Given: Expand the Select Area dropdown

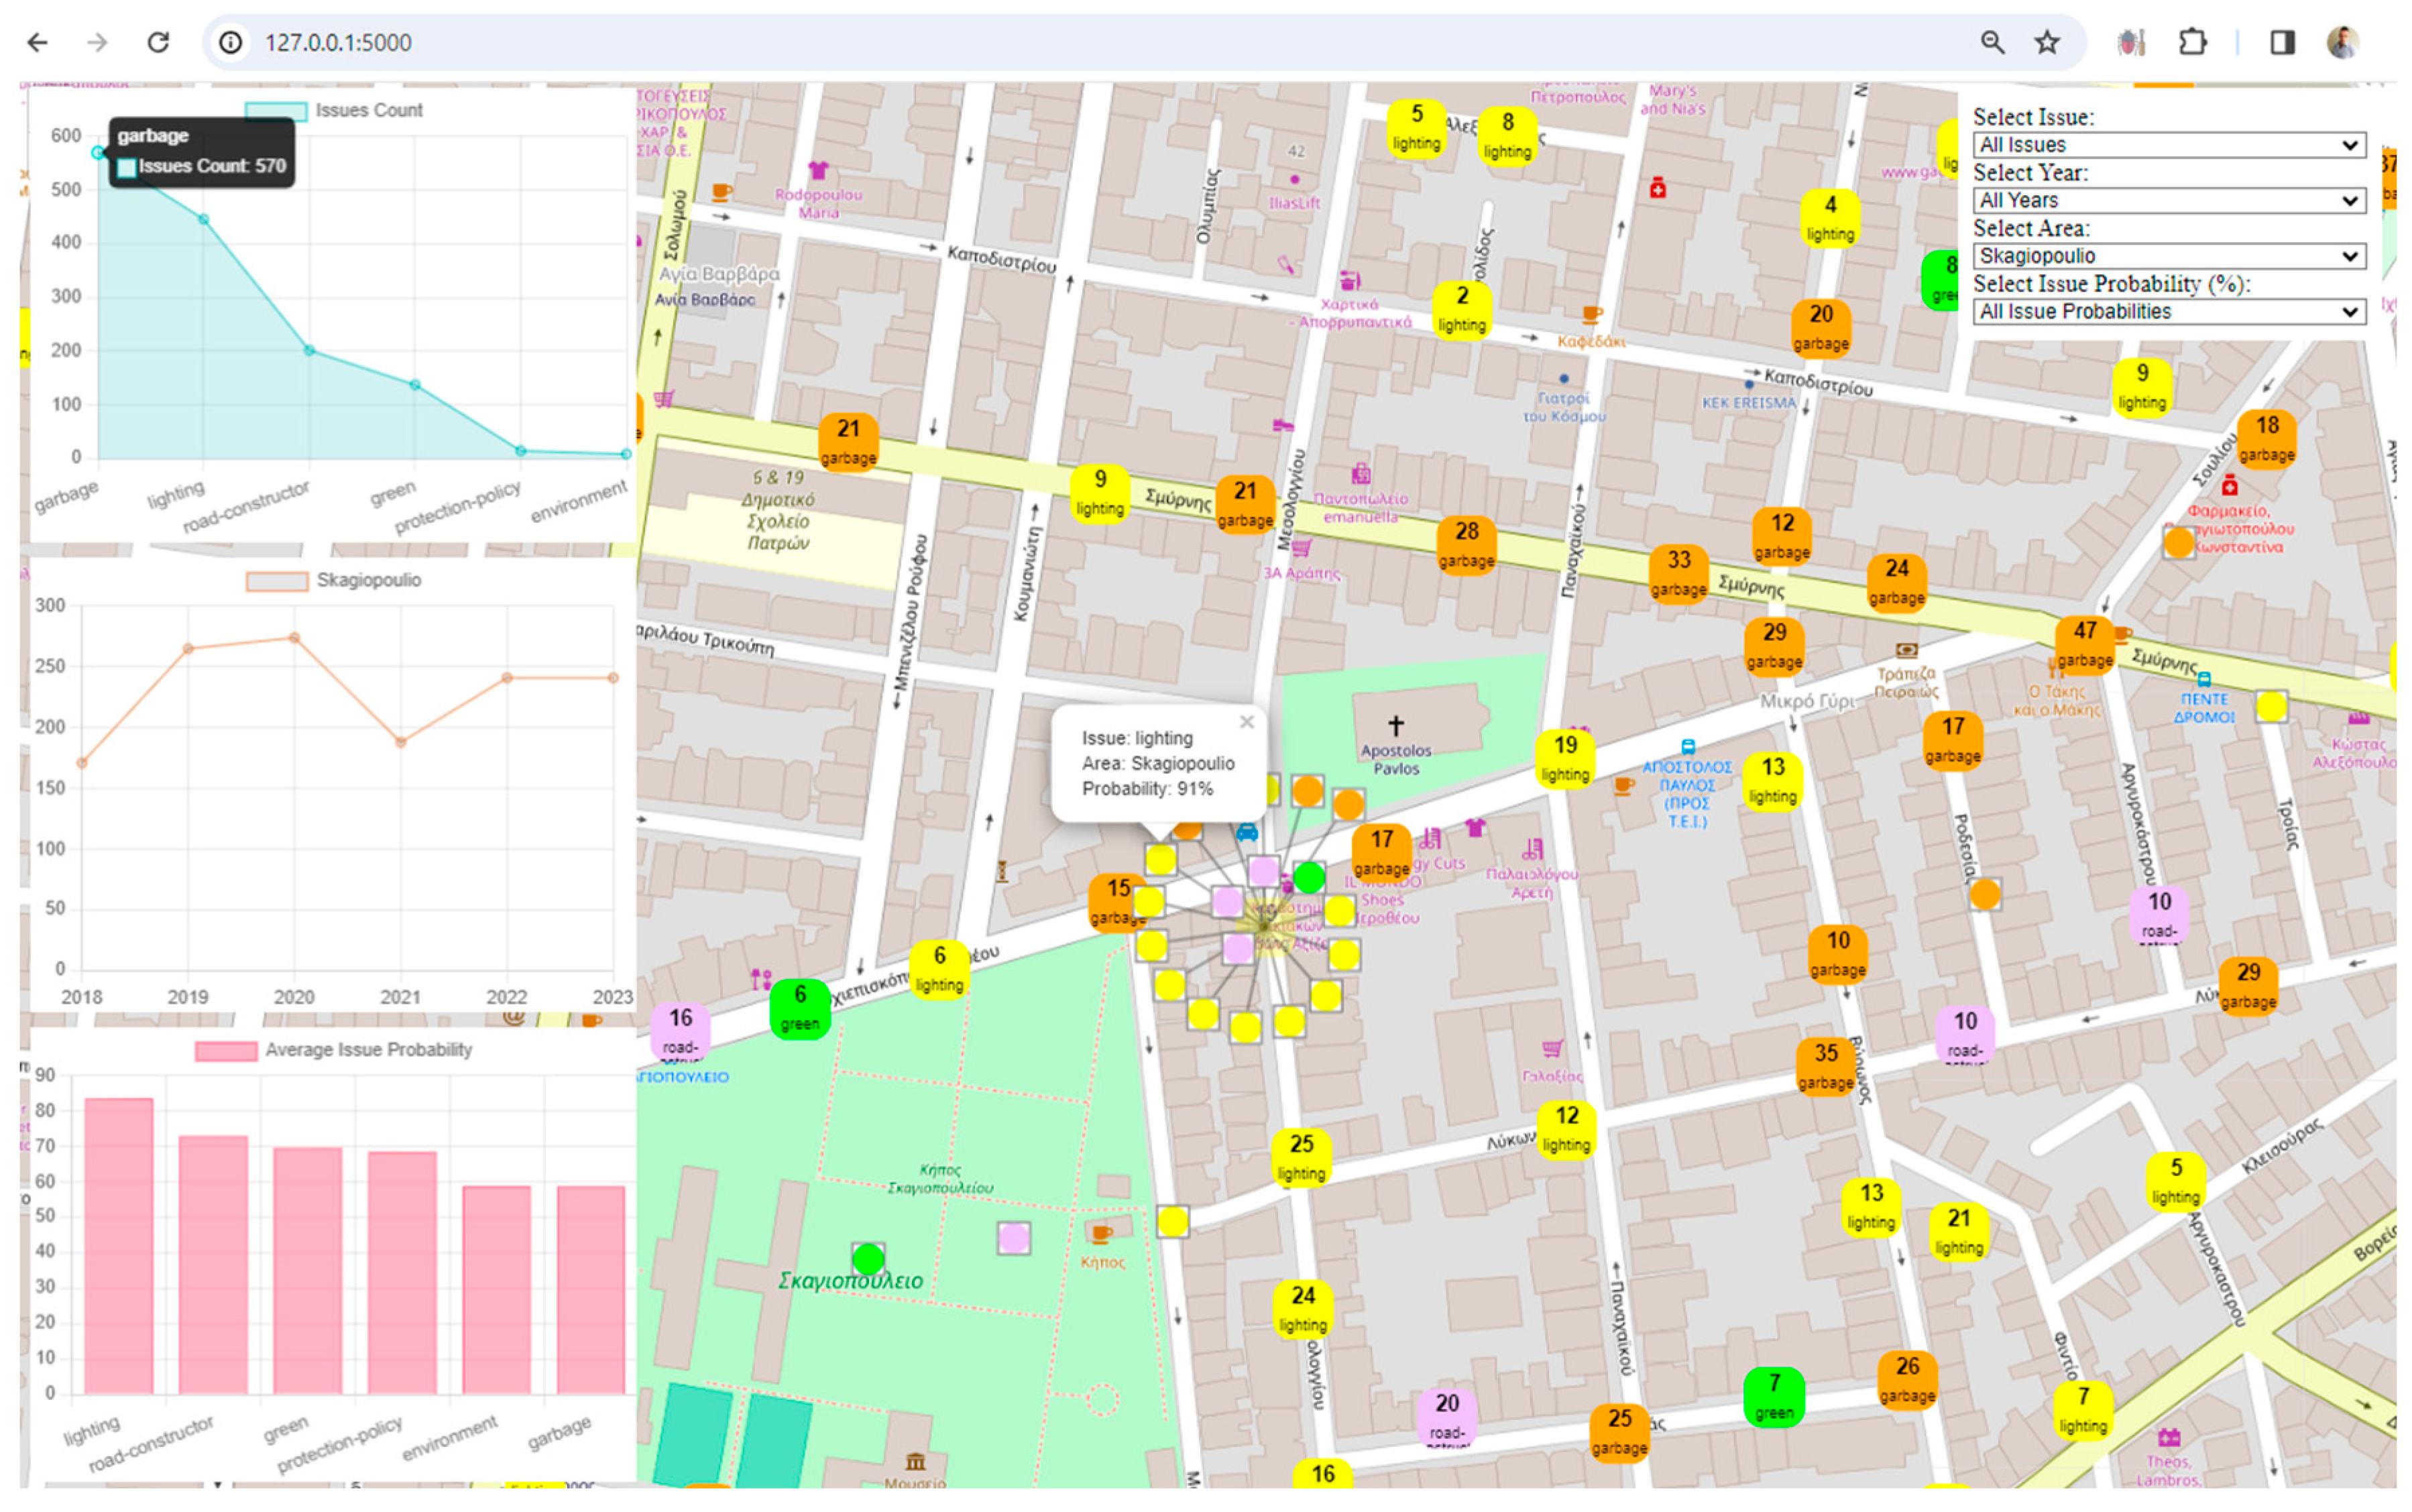Looking at the screenshot, I should (x=2168, y=256).
